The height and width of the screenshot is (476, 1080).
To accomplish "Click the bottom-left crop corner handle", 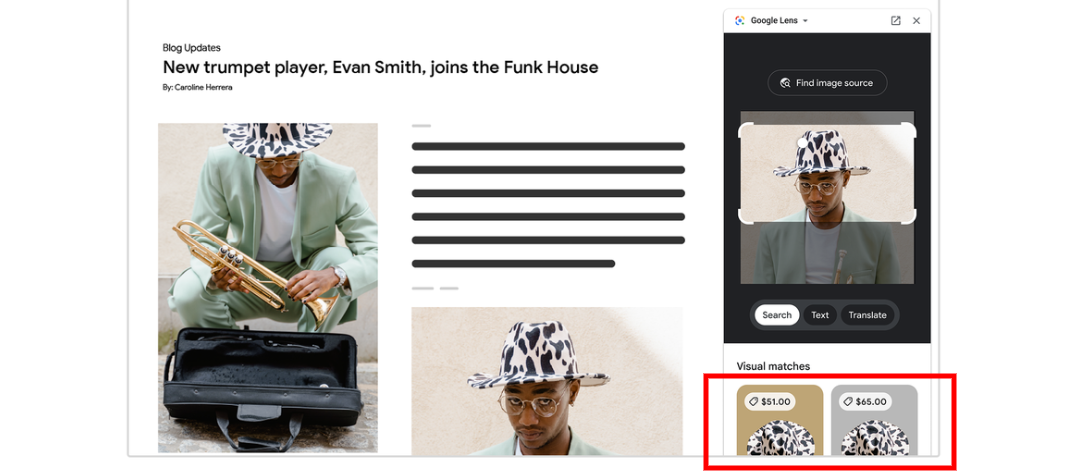I will point(745,216).
